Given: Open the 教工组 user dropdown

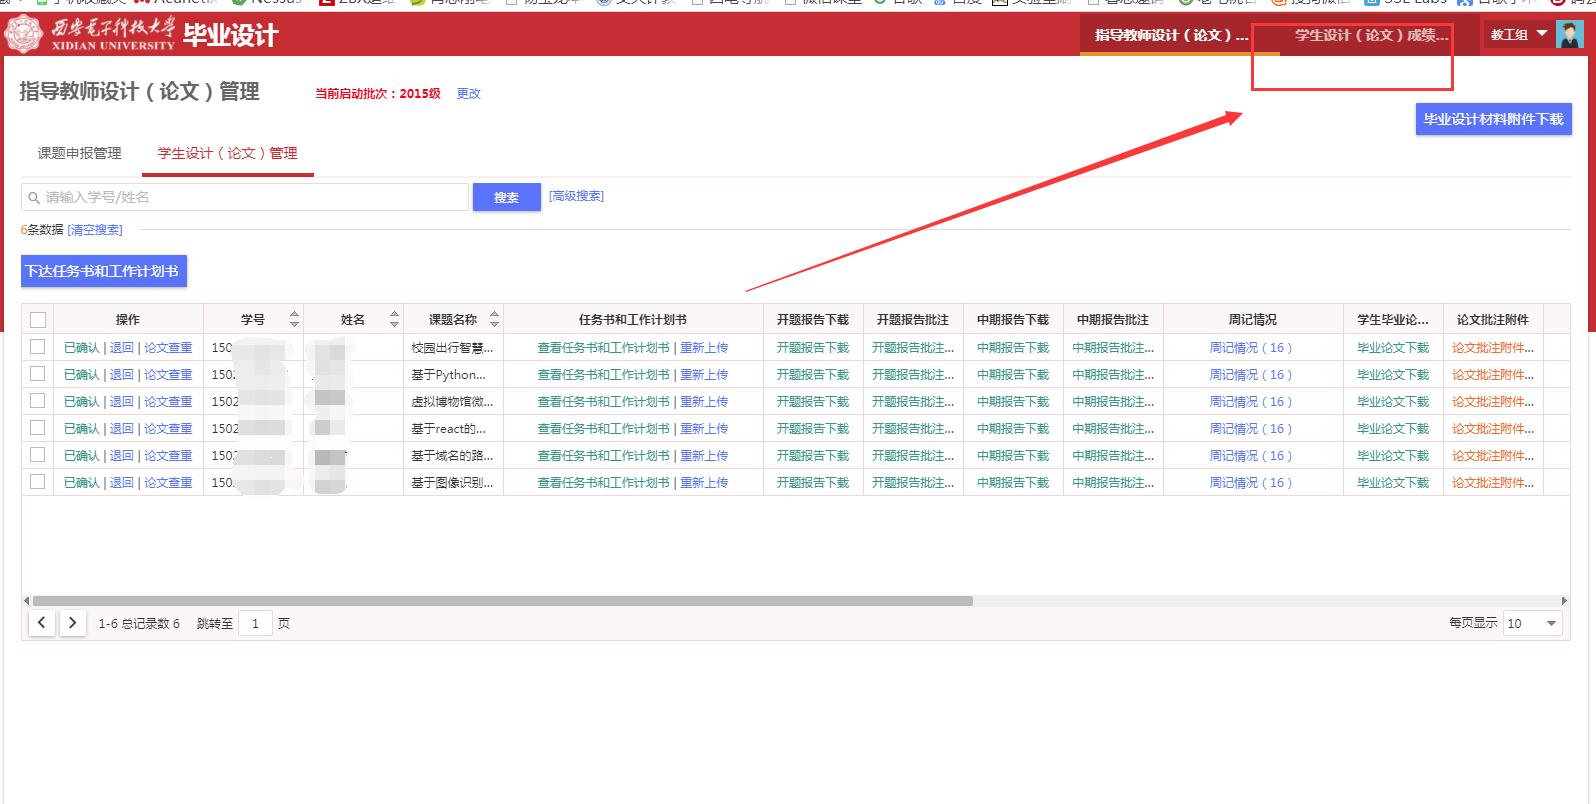Looking at the screenshot, I should (1518, 35).
